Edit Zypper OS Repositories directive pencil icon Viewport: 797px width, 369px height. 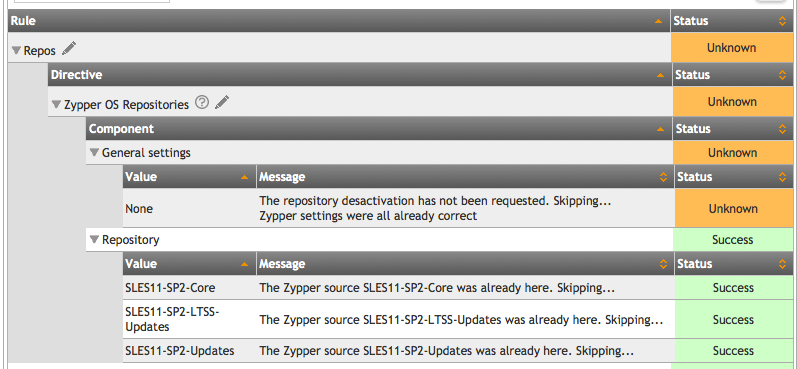[222, 102]
